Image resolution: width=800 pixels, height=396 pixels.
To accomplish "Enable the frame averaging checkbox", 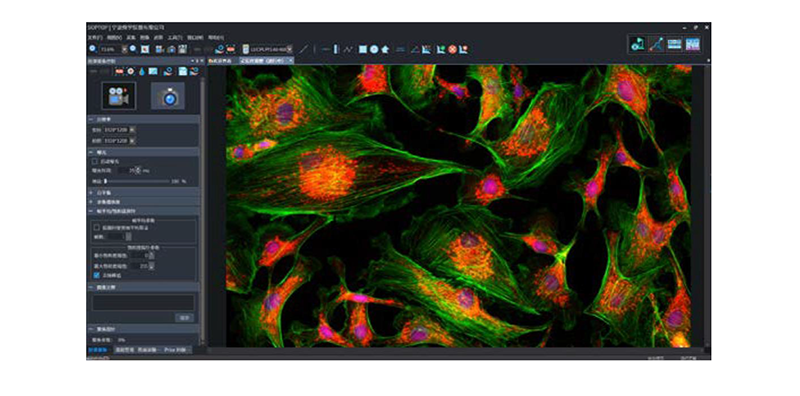I will [x=96, y=227].
